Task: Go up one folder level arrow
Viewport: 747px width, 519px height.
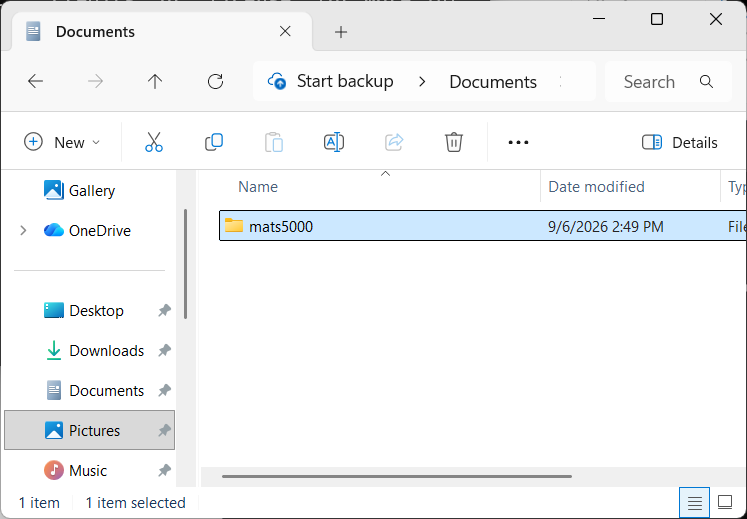Action: pyautogui.click(x=155, y=81)
